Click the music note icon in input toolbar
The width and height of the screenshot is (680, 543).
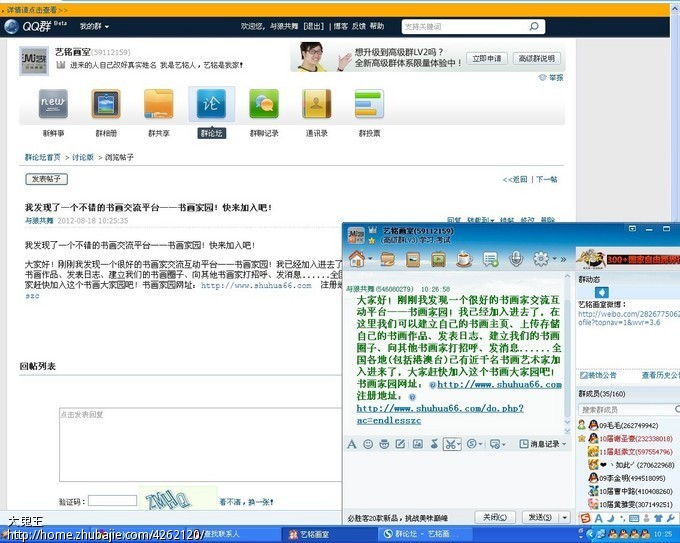pos(434,444)
